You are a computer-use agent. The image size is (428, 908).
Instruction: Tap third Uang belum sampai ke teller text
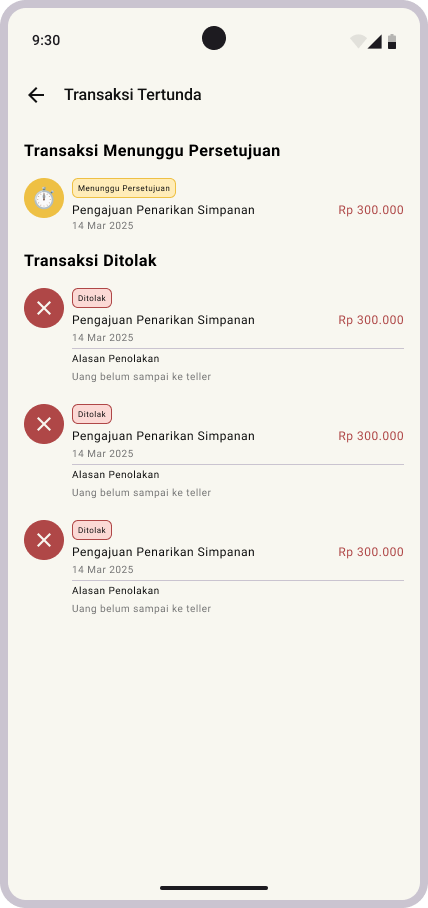(x=141, y=609)
